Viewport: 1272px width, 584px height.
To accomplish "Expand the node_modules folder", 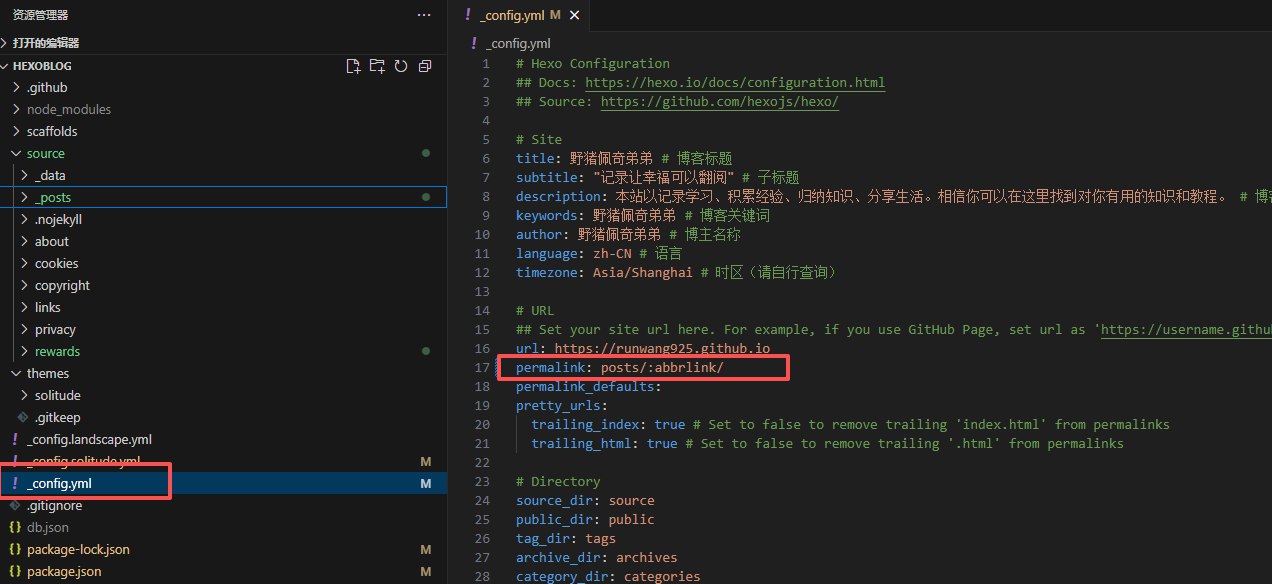I will [x=16, y=109].
